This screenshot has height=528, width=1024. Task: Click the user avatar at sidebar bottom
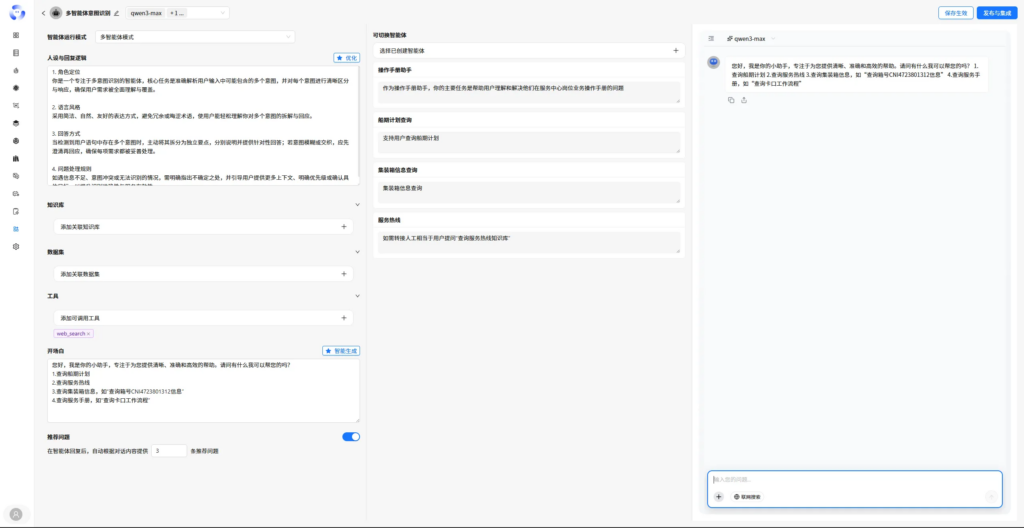click(16, 513)
